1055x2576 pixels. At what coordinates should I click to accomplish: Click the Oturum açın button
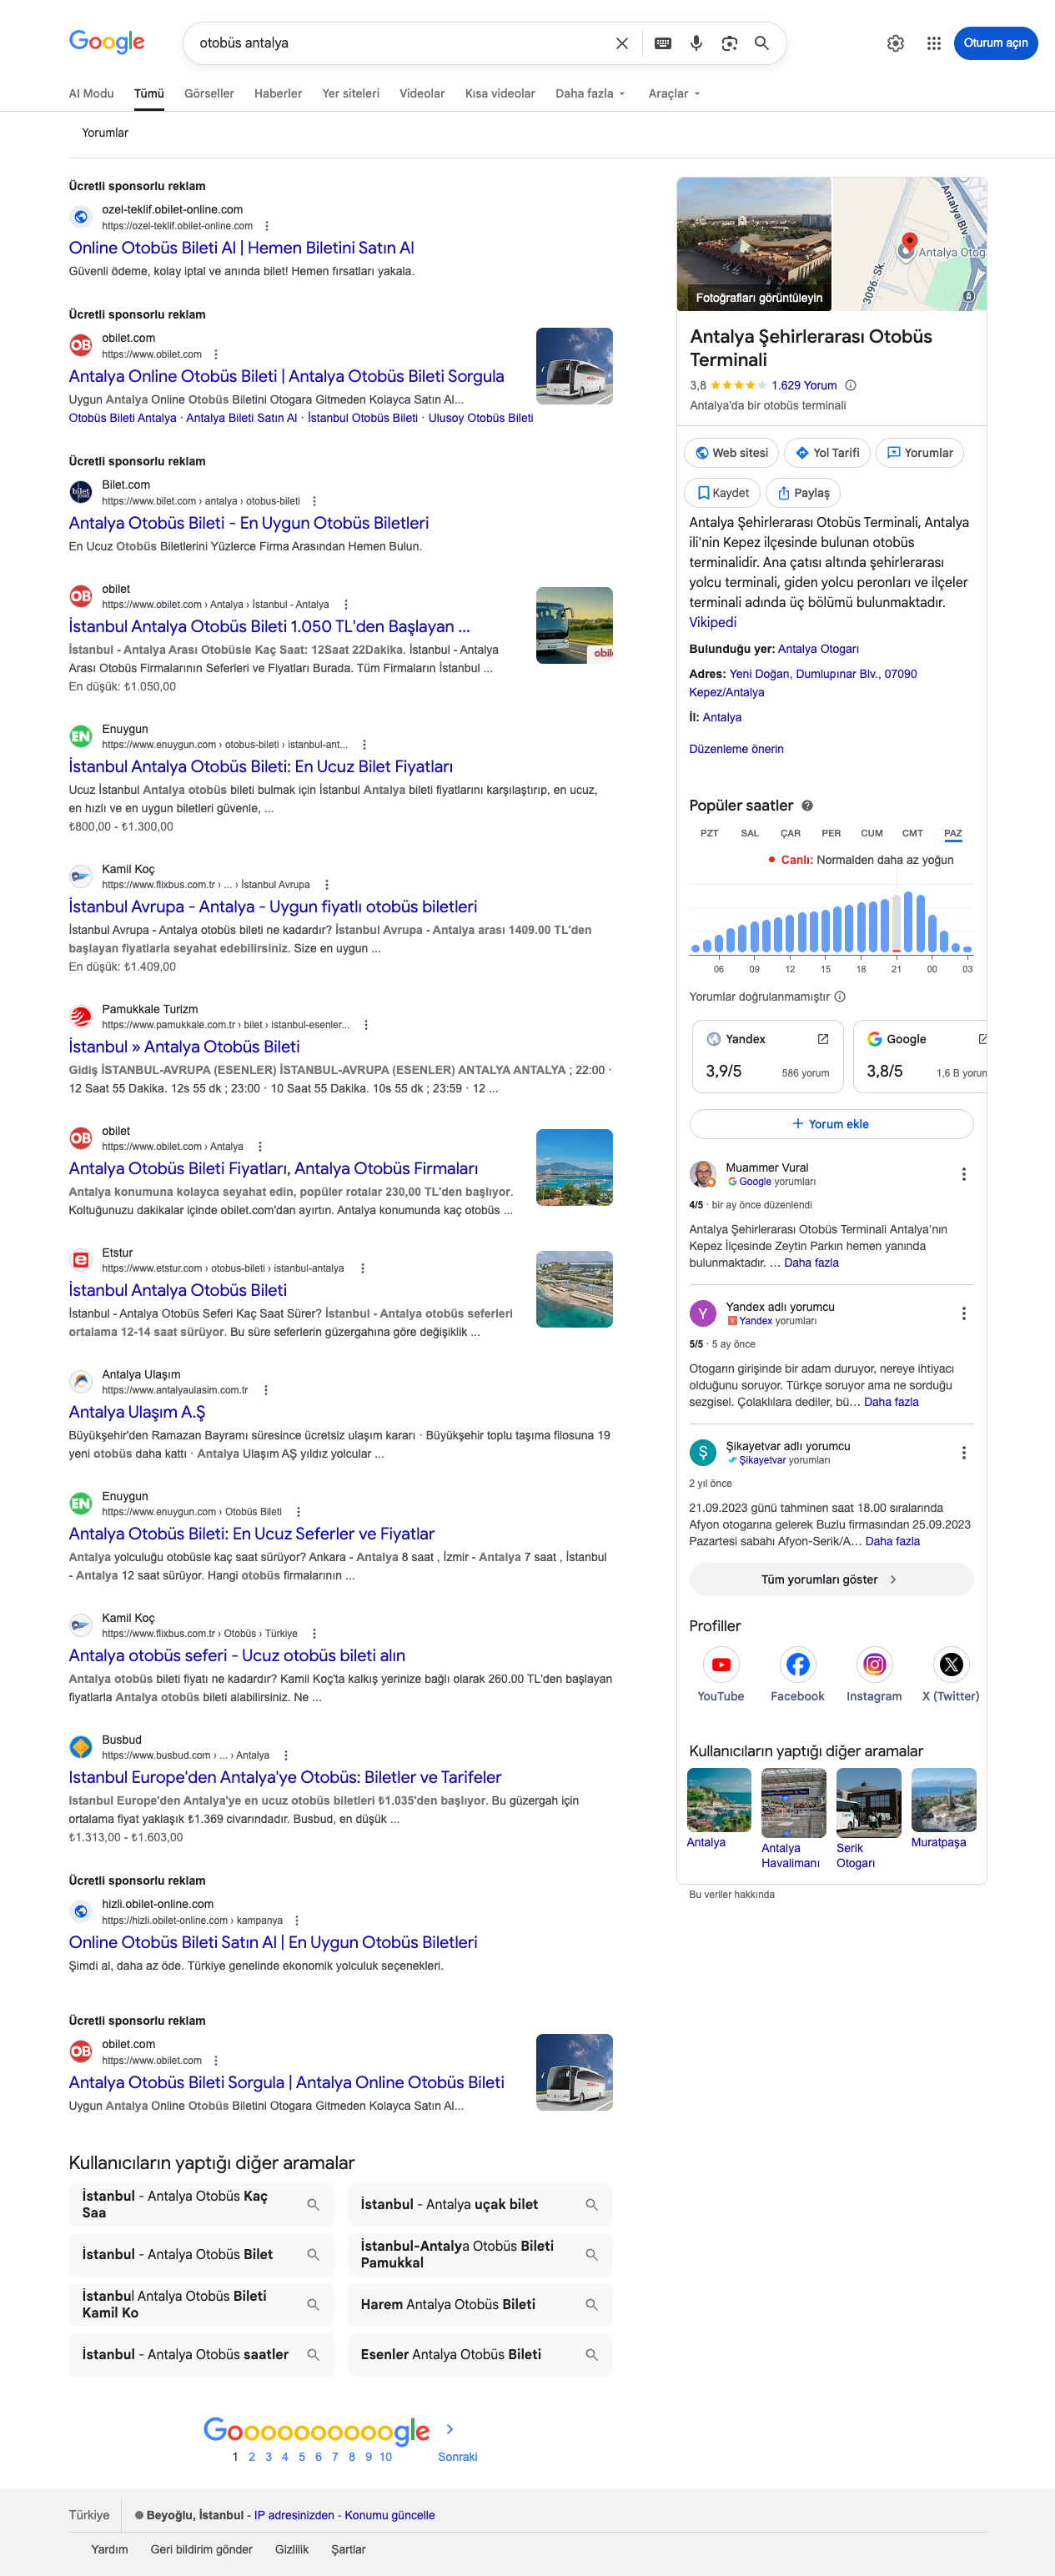coord(995,43)
